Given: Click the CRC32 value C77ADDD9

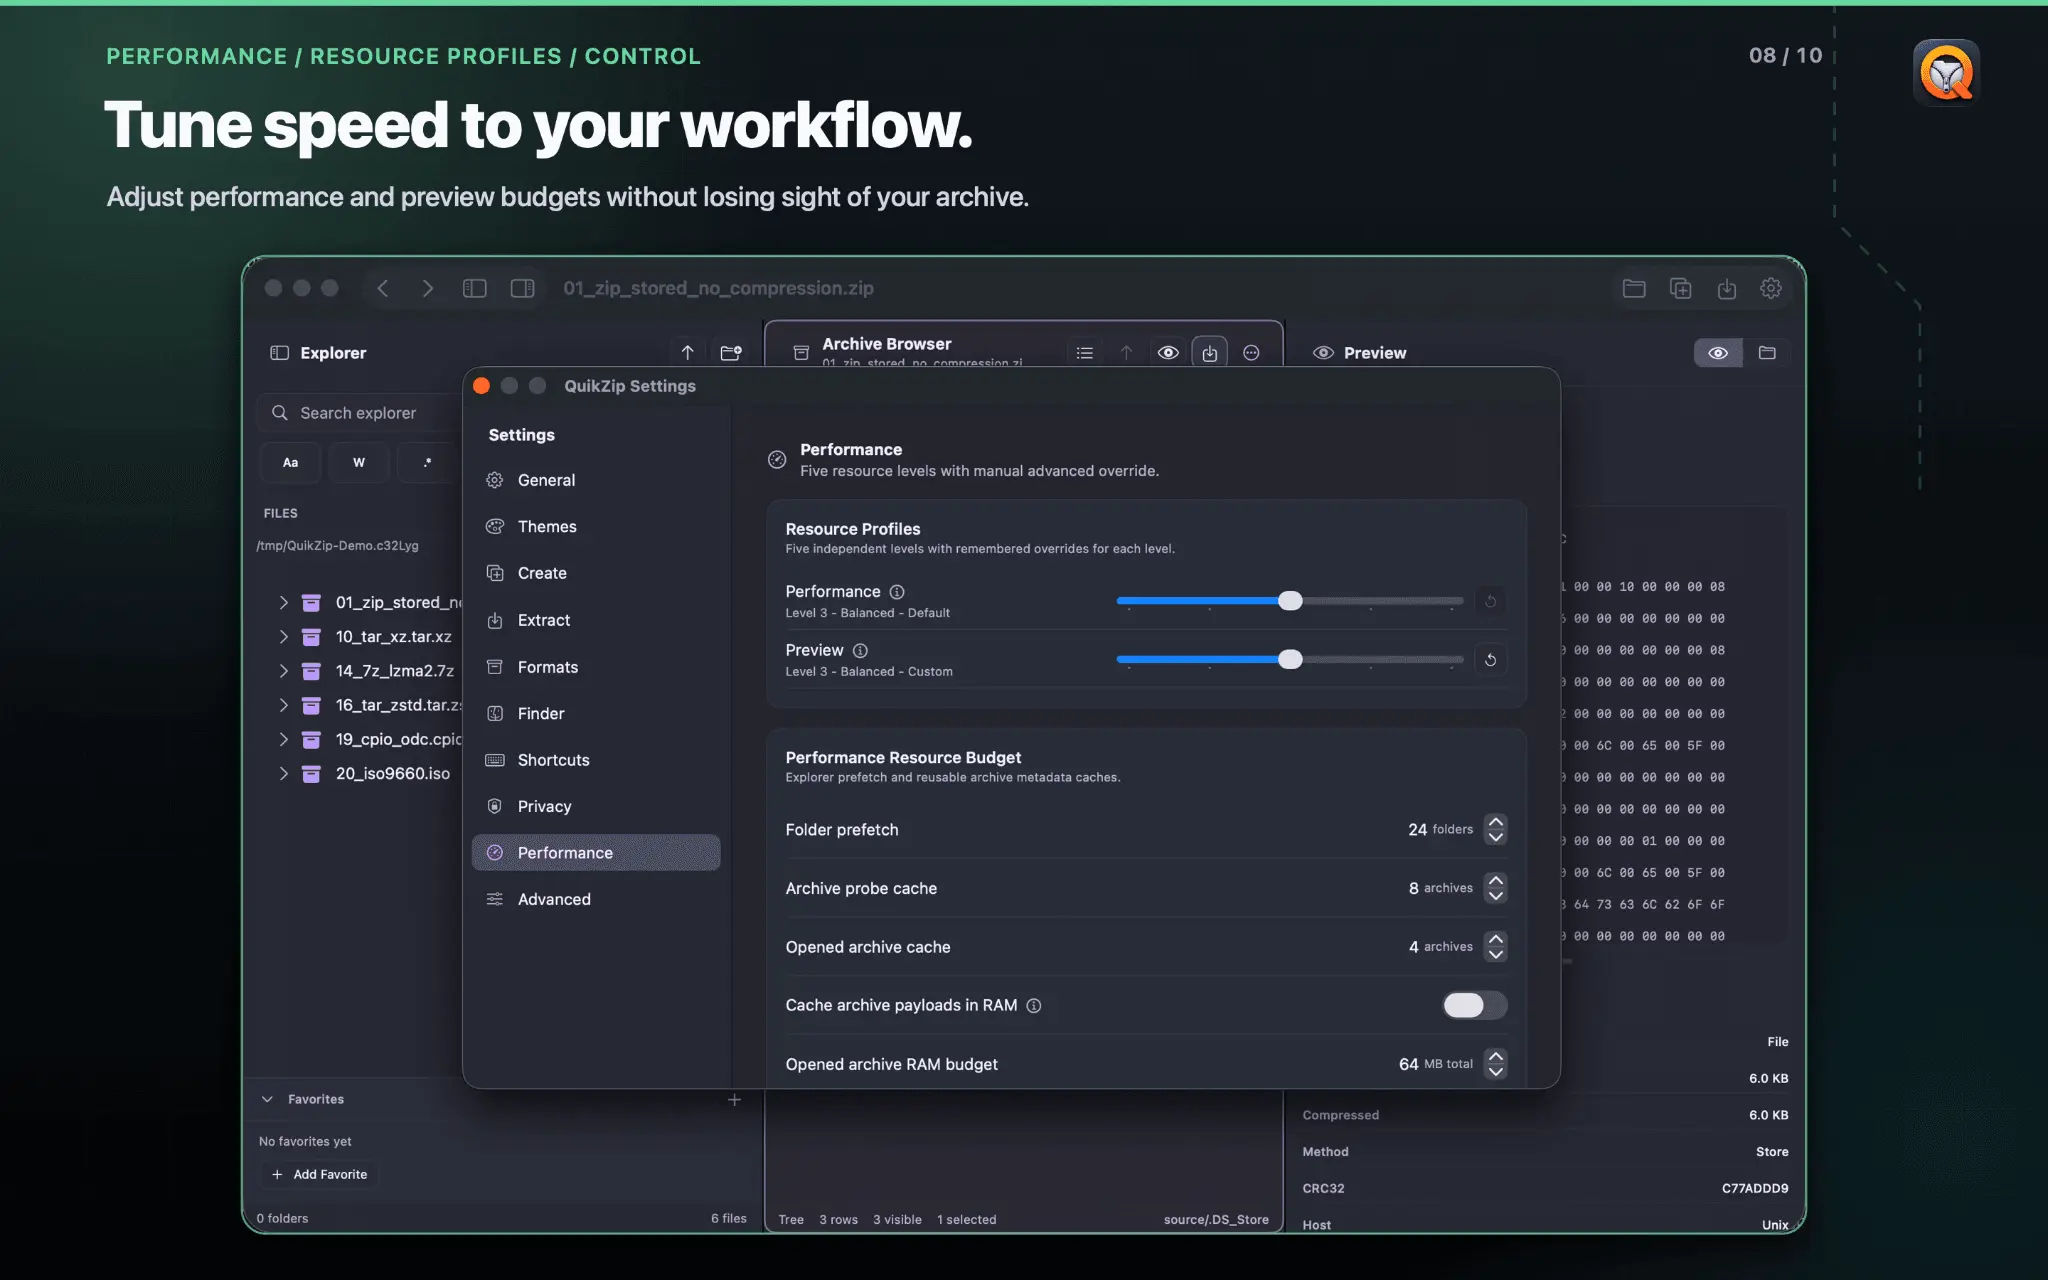Looking at the screenshot, I should point(1755,1188).
